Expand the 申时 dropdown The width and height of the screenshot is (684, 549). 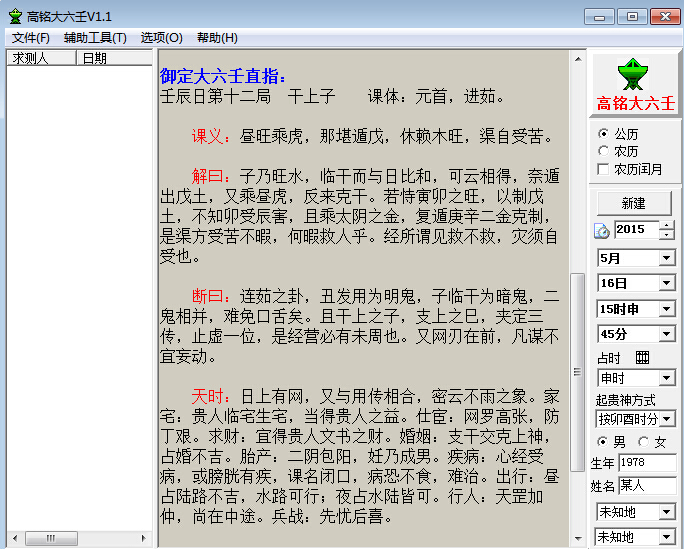point(667,378)
